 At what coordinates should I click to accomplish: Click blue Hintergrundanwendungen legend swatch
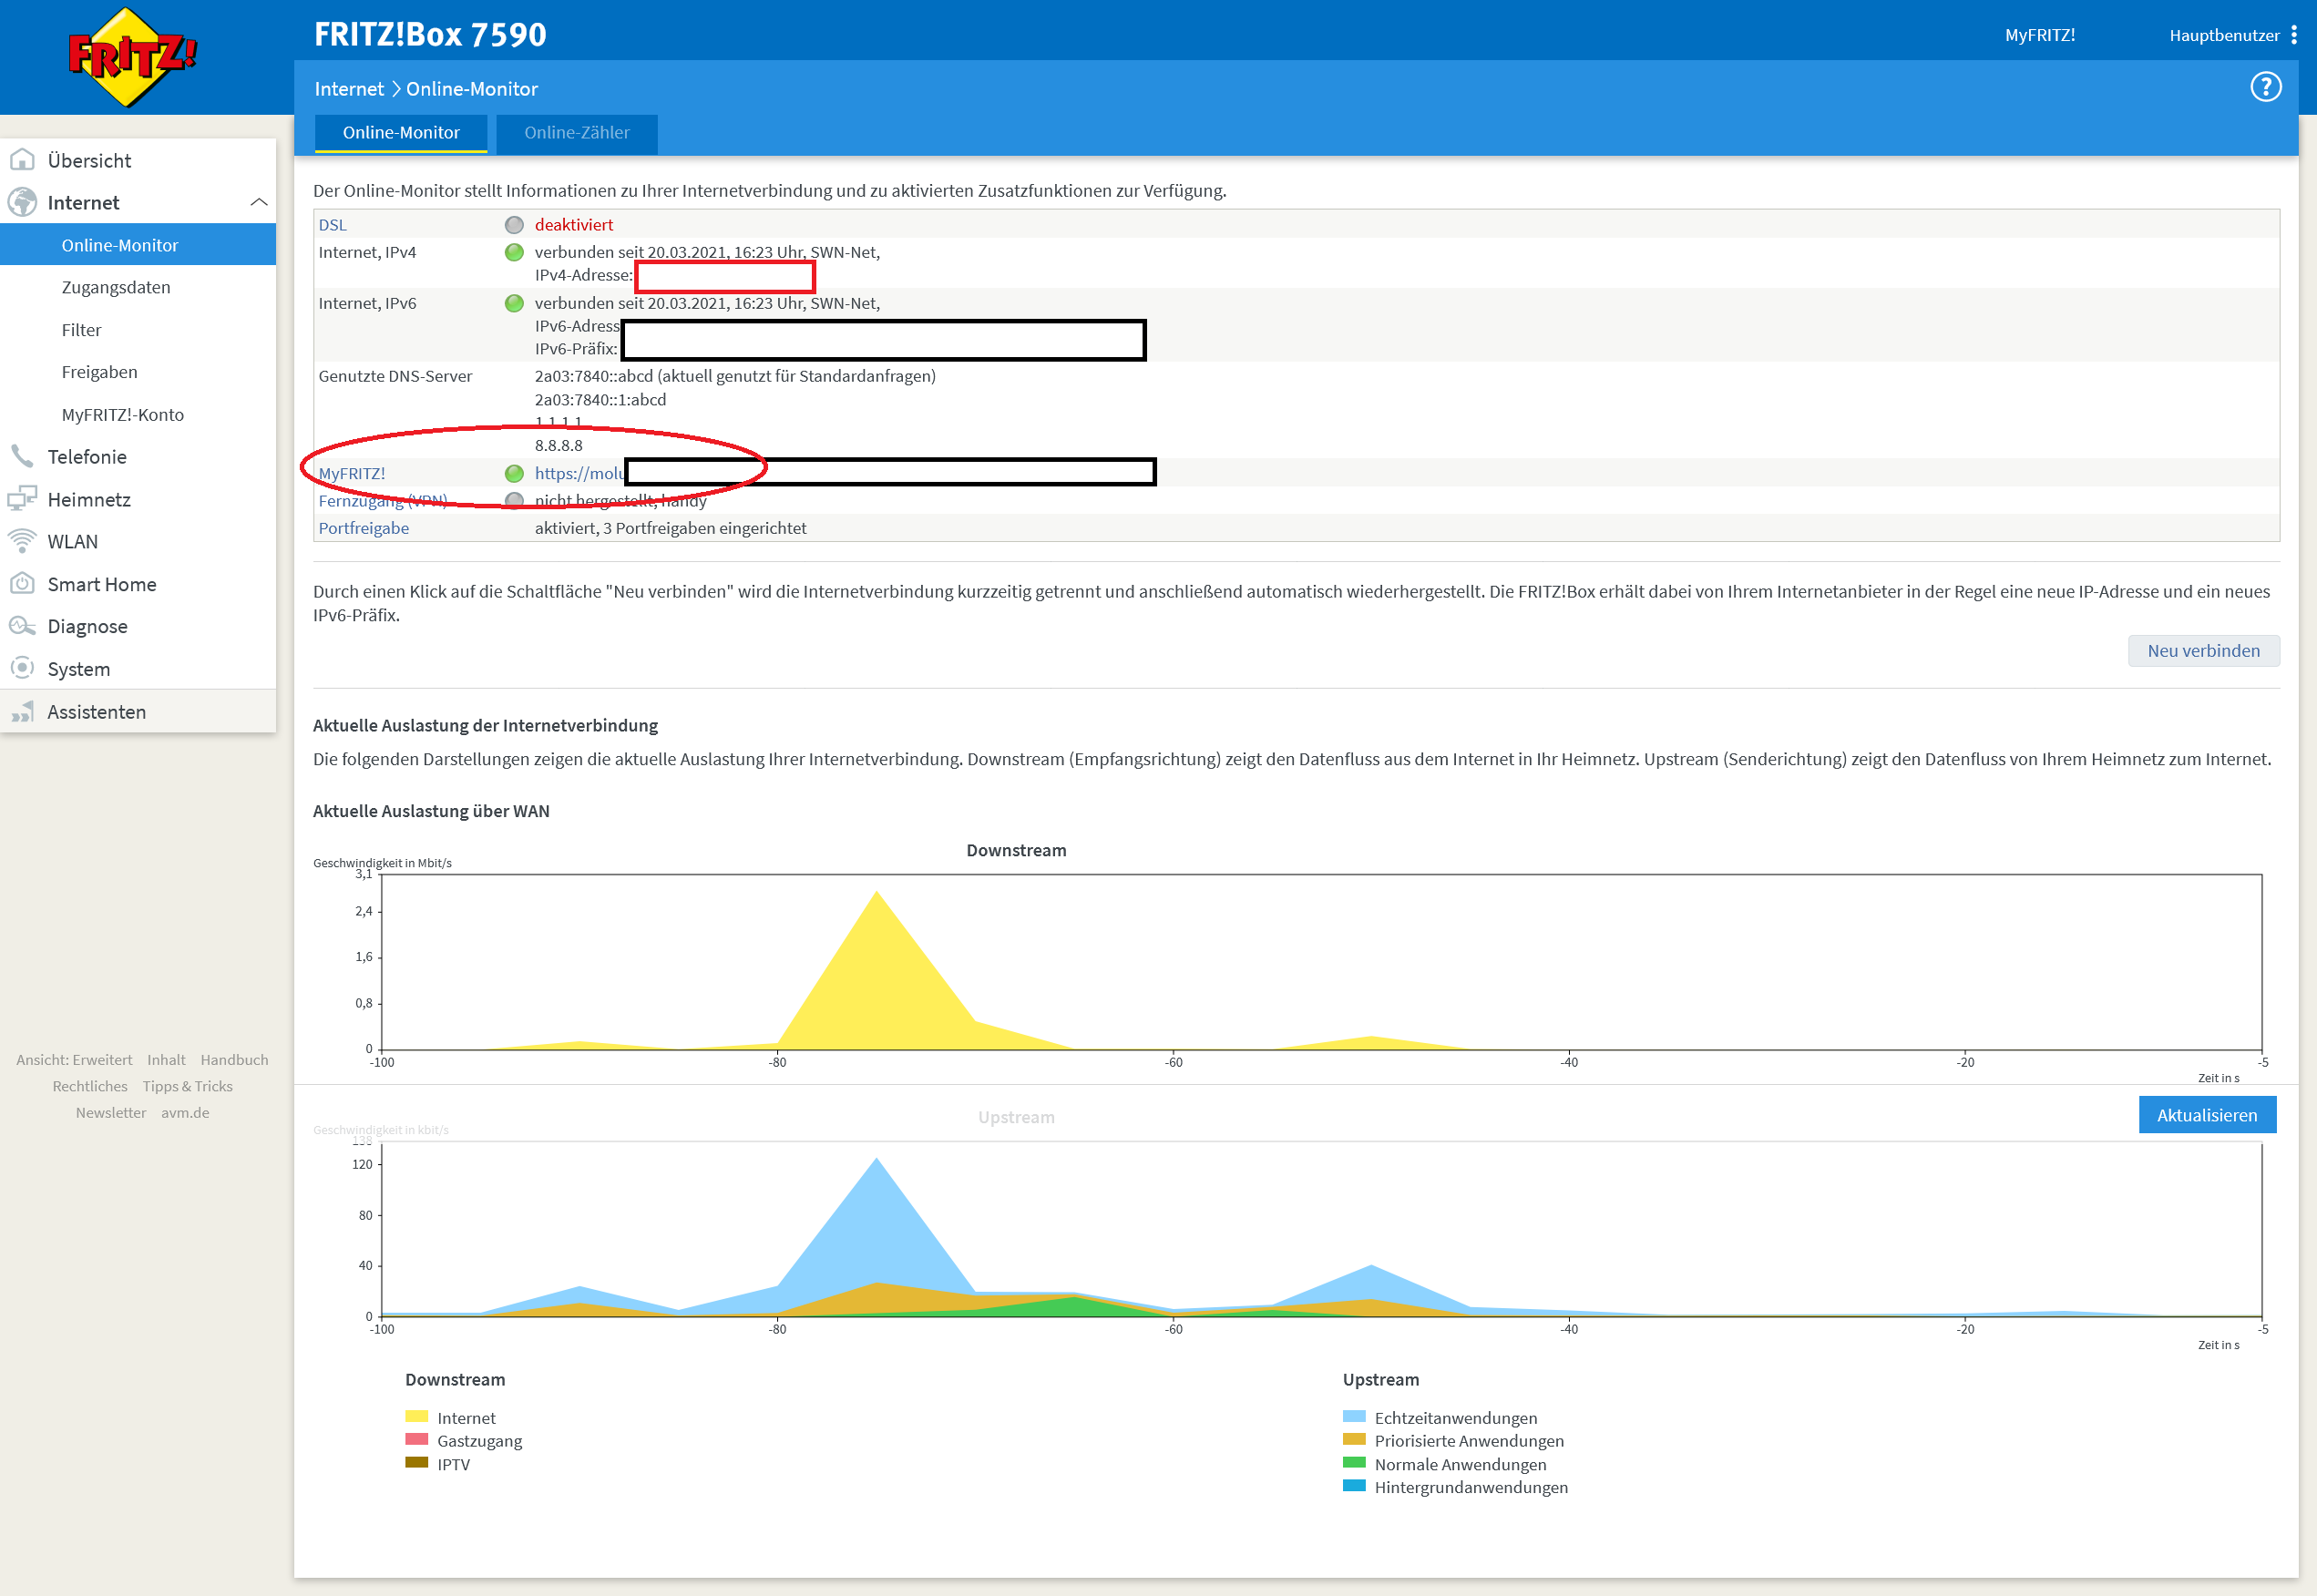coord(1354,1485)
